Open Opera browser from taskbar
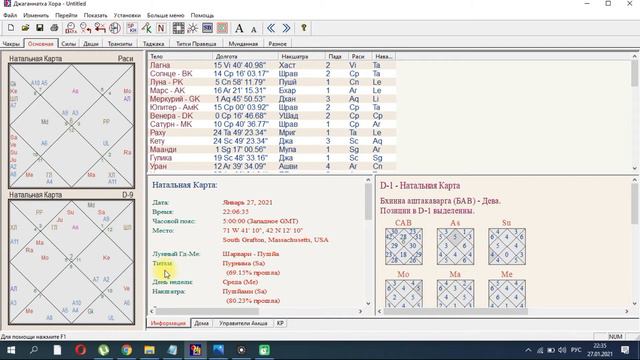Screen dimensions: 640x360 point(80,350)
